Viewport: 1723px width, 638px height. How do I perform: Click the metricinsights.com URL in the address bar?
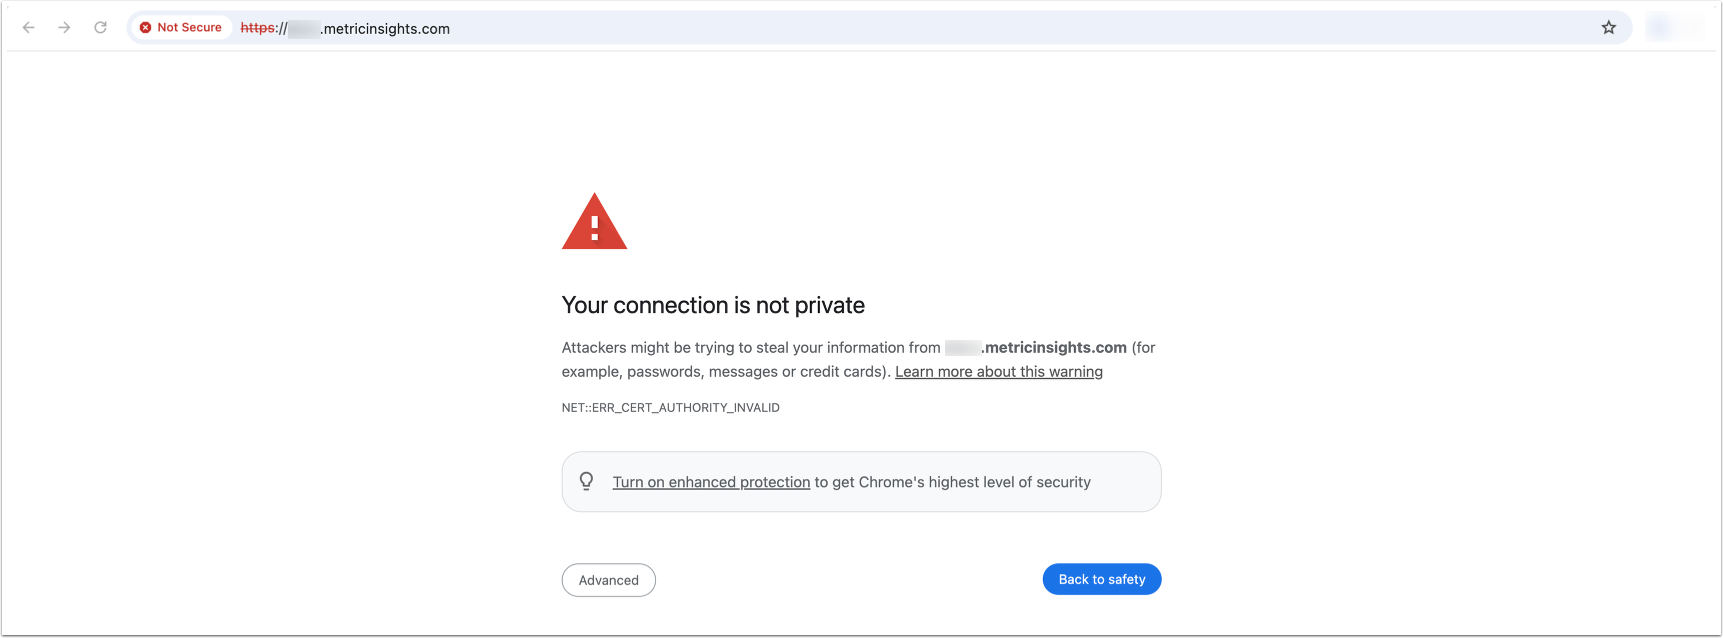pos(386,29)
